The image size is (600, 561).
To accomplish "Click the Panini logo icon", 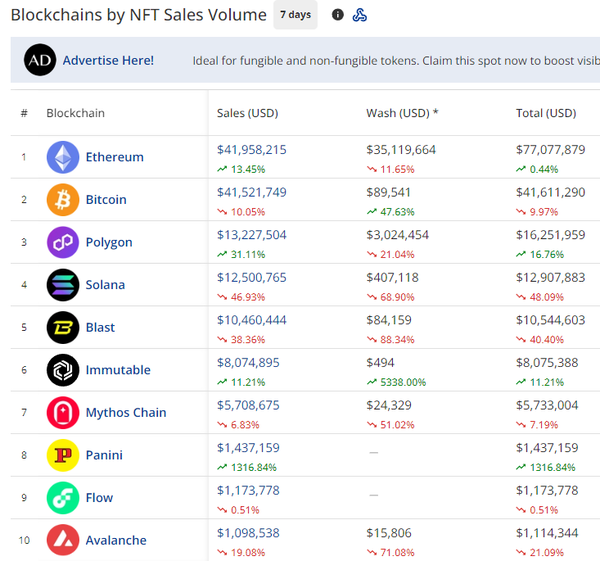I will point(63,455).
